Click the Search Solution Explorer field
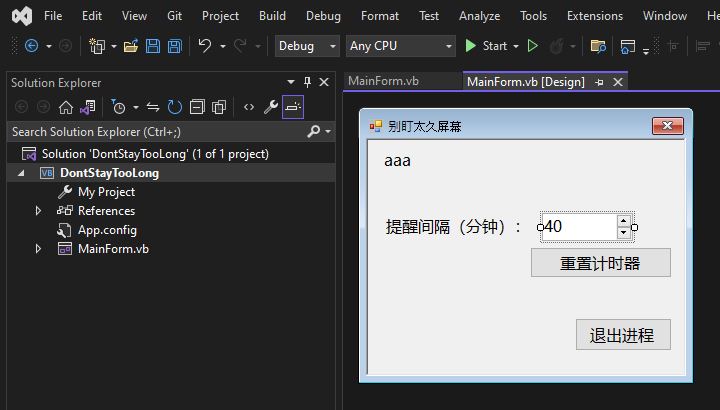This screenshot has width=720, height=410. pos(156,132)
